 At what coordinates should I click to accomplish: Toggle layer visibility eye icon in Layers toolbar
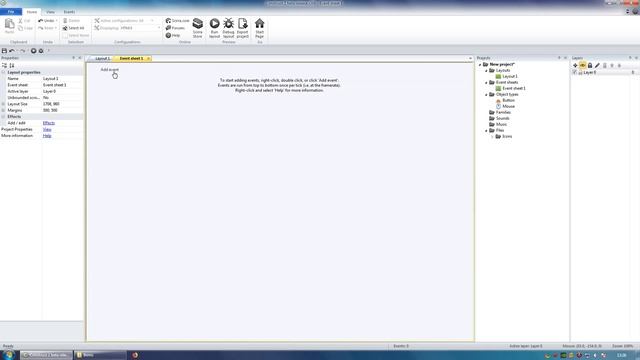coord(582,65)
